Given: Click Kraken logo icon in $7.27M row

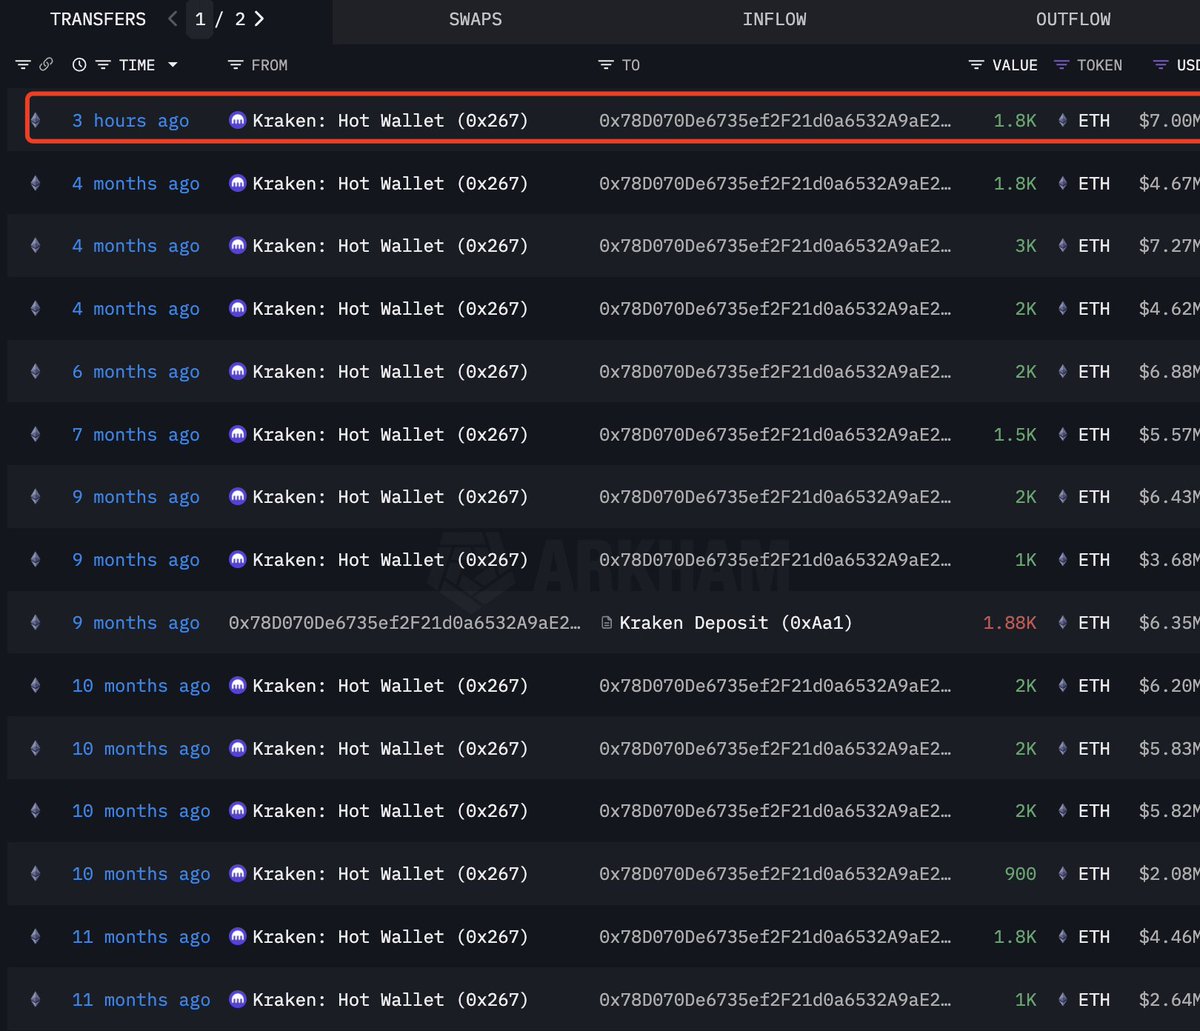Looking at the screenshot, I should point(237,246).
